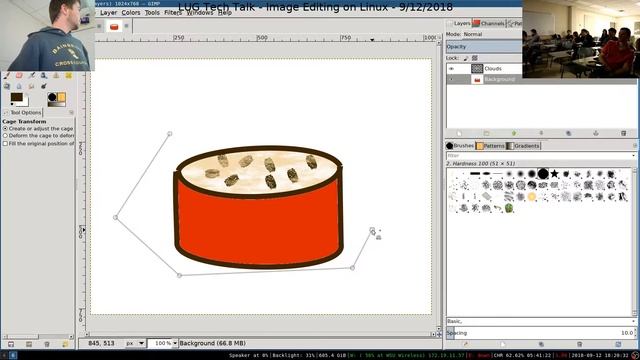Edit the selected brush

[x=465, y=344]
